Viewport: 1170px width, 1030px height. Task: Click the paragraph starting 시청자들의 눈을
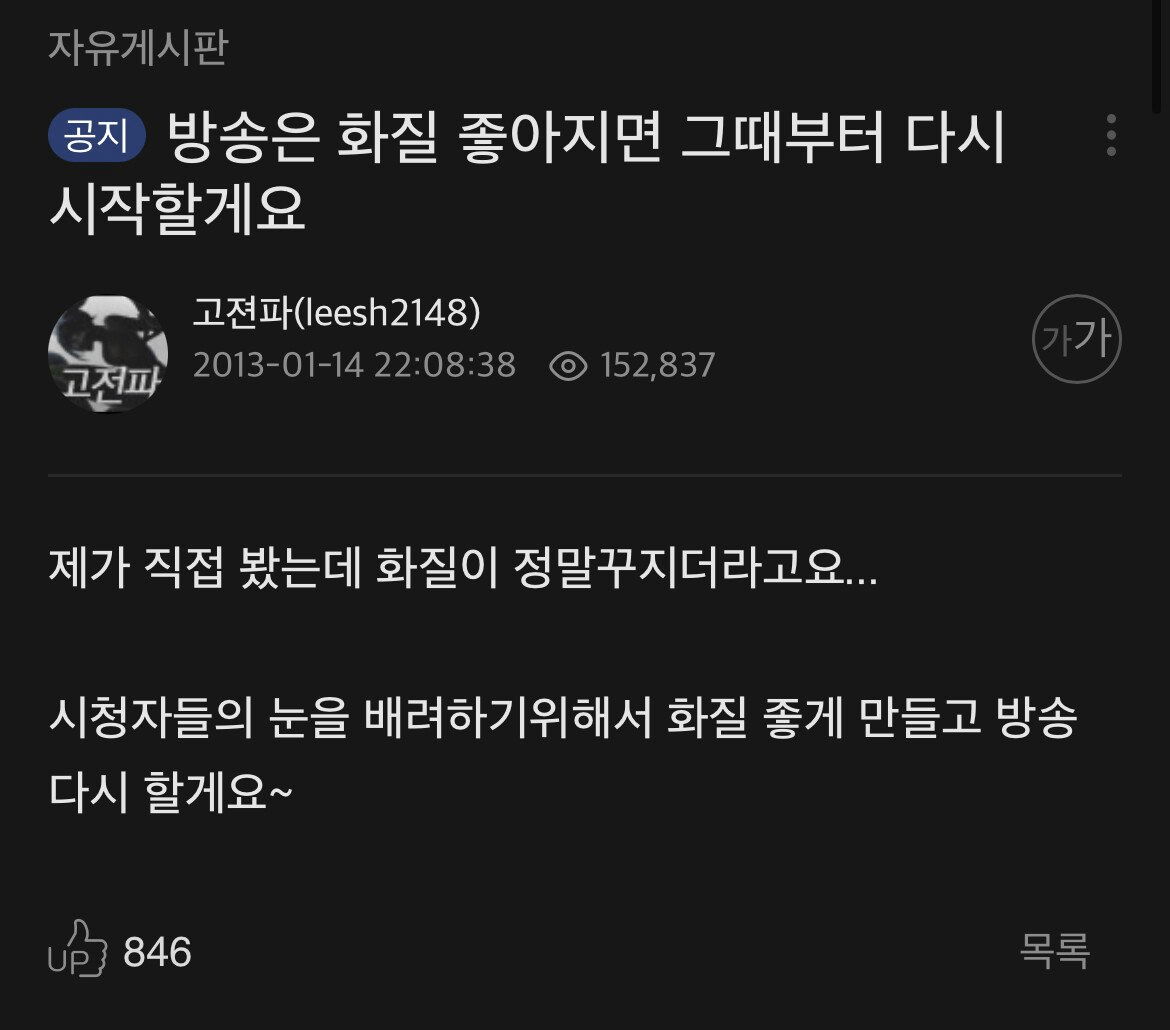(x=563, y=755)
